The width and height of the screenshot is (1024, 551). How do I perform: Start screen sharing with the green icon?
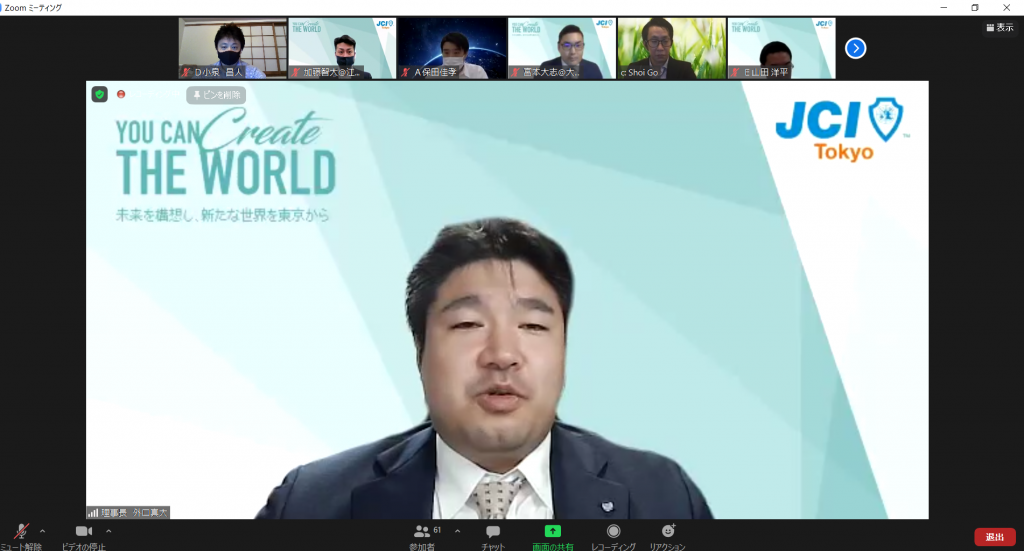pos(553,535)
